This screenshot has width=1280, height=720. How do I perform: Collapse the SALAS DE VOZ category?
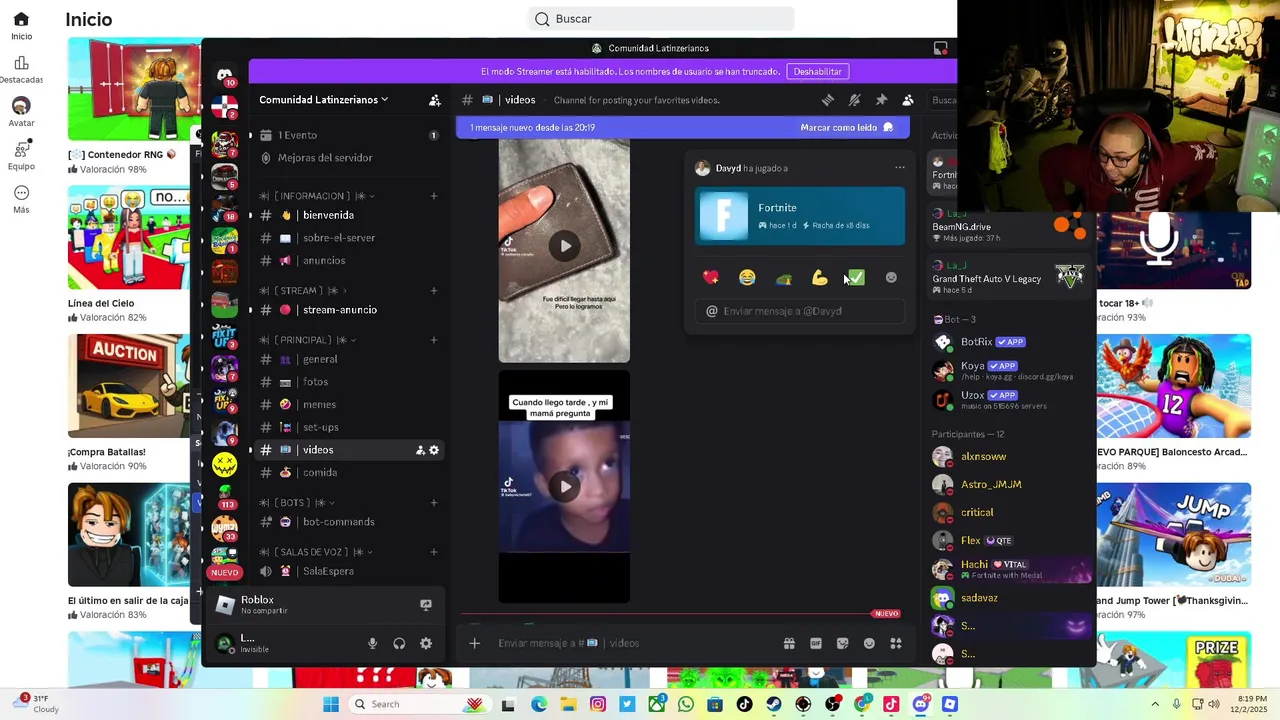pos(318,552)
